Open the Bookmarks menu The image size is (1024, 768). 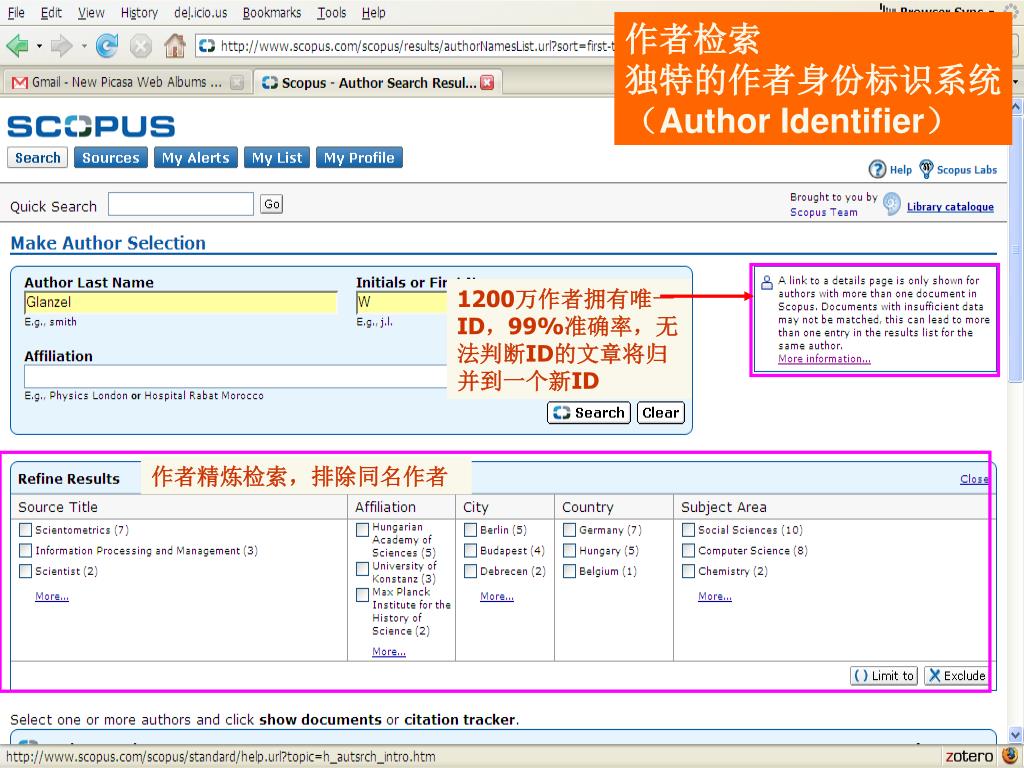pyautogui.click(x=272, y=12)
